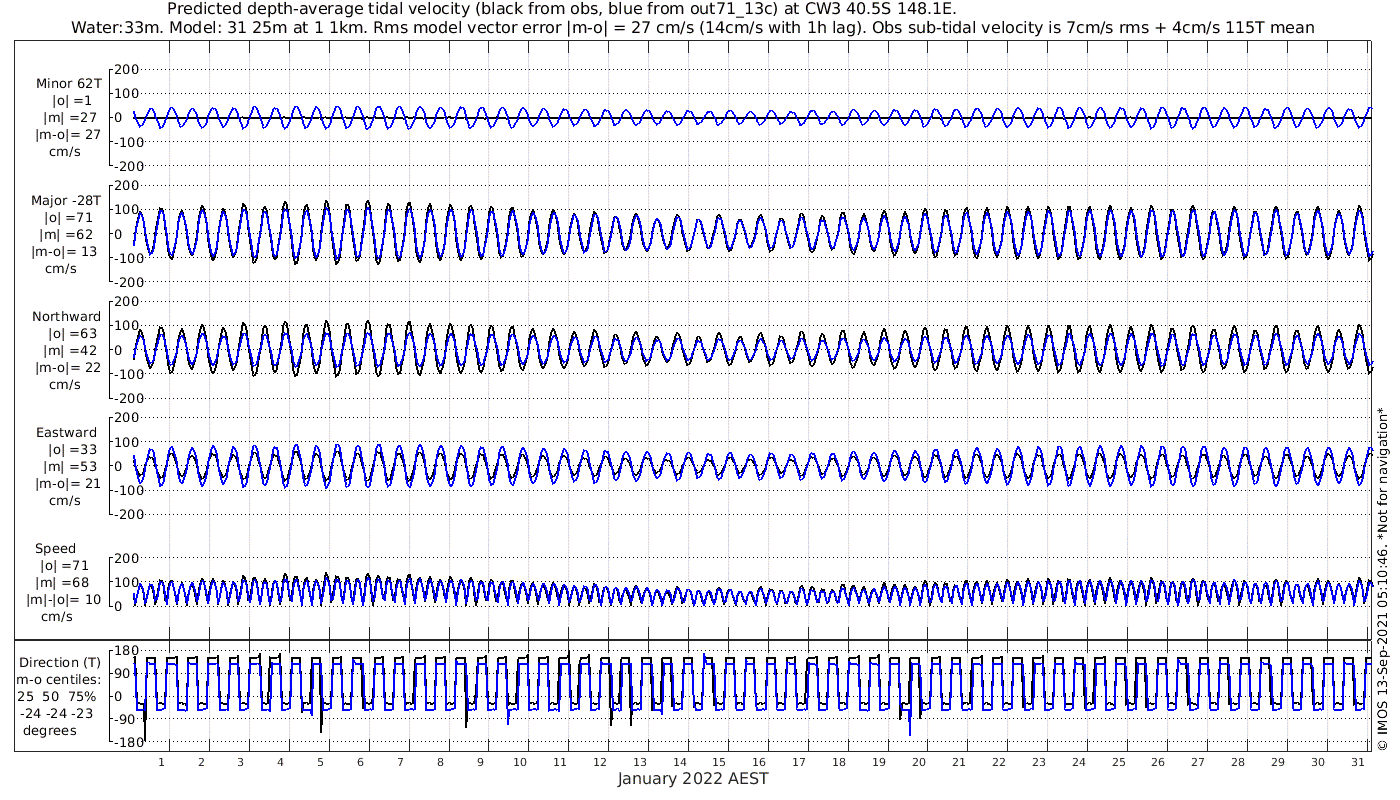Click the 'Minor 62T' panel label
This screenshot has width=1400, height=800.
click(68, 84)
